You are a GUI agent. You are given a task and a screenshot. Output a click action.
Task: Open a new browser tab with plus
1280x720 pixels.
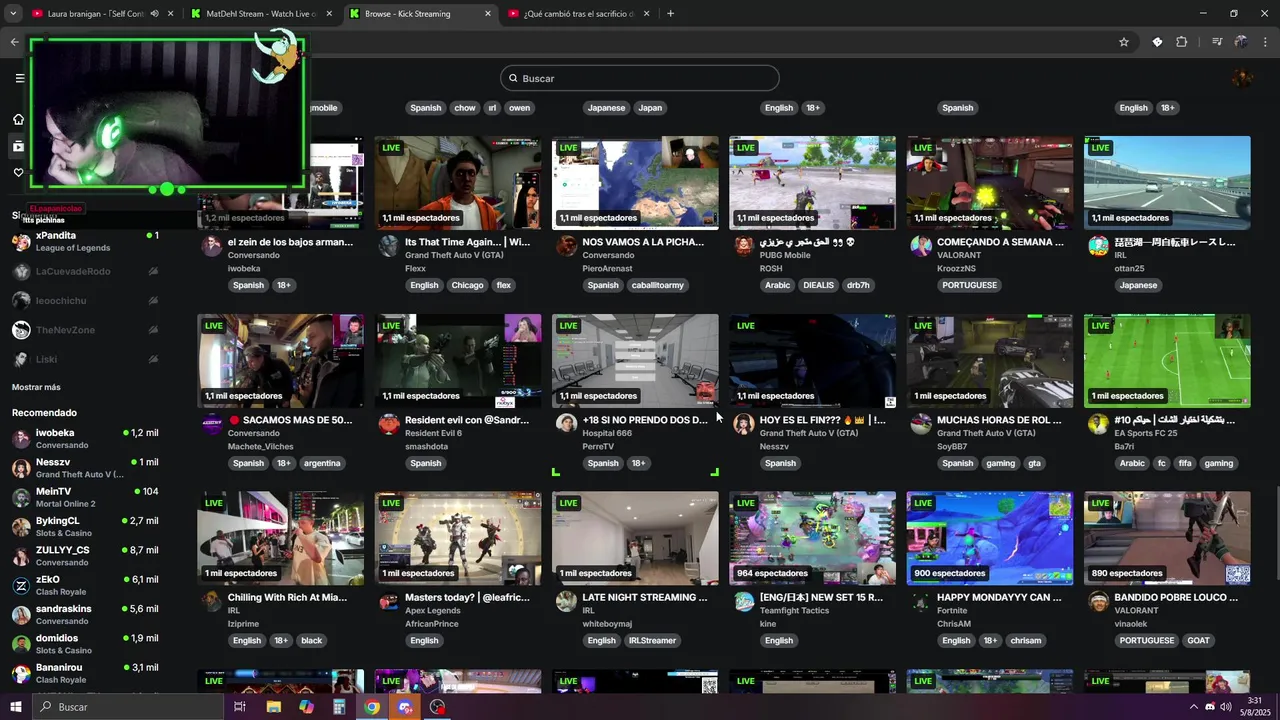(670, 14)
